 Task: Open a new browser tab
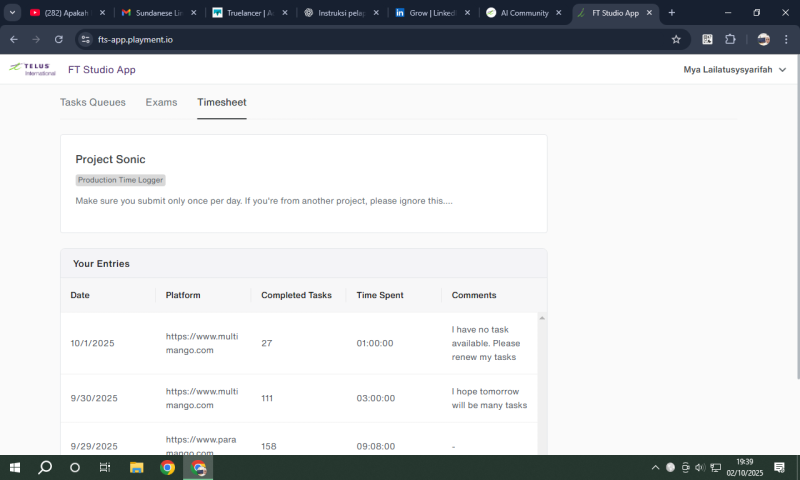671,13
